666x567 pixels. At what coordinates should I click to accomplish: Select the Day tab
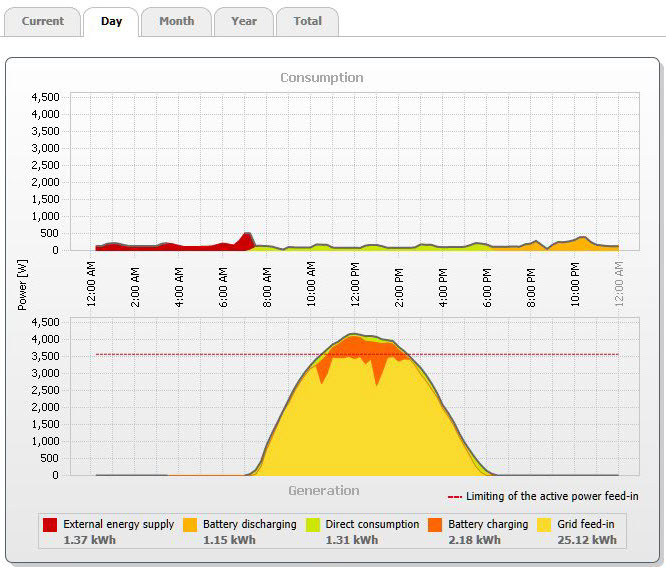[111, 21]
